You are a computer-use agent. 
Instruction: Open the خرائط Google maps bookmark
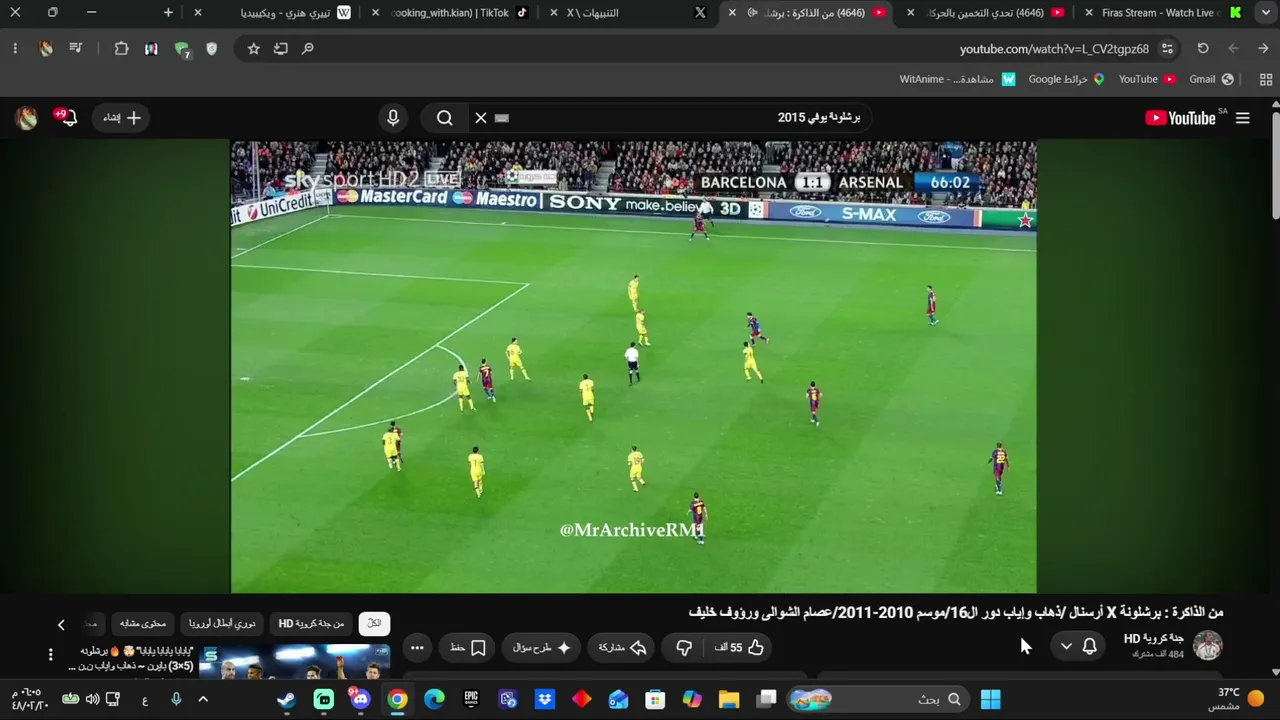(x=1066, y=79)
